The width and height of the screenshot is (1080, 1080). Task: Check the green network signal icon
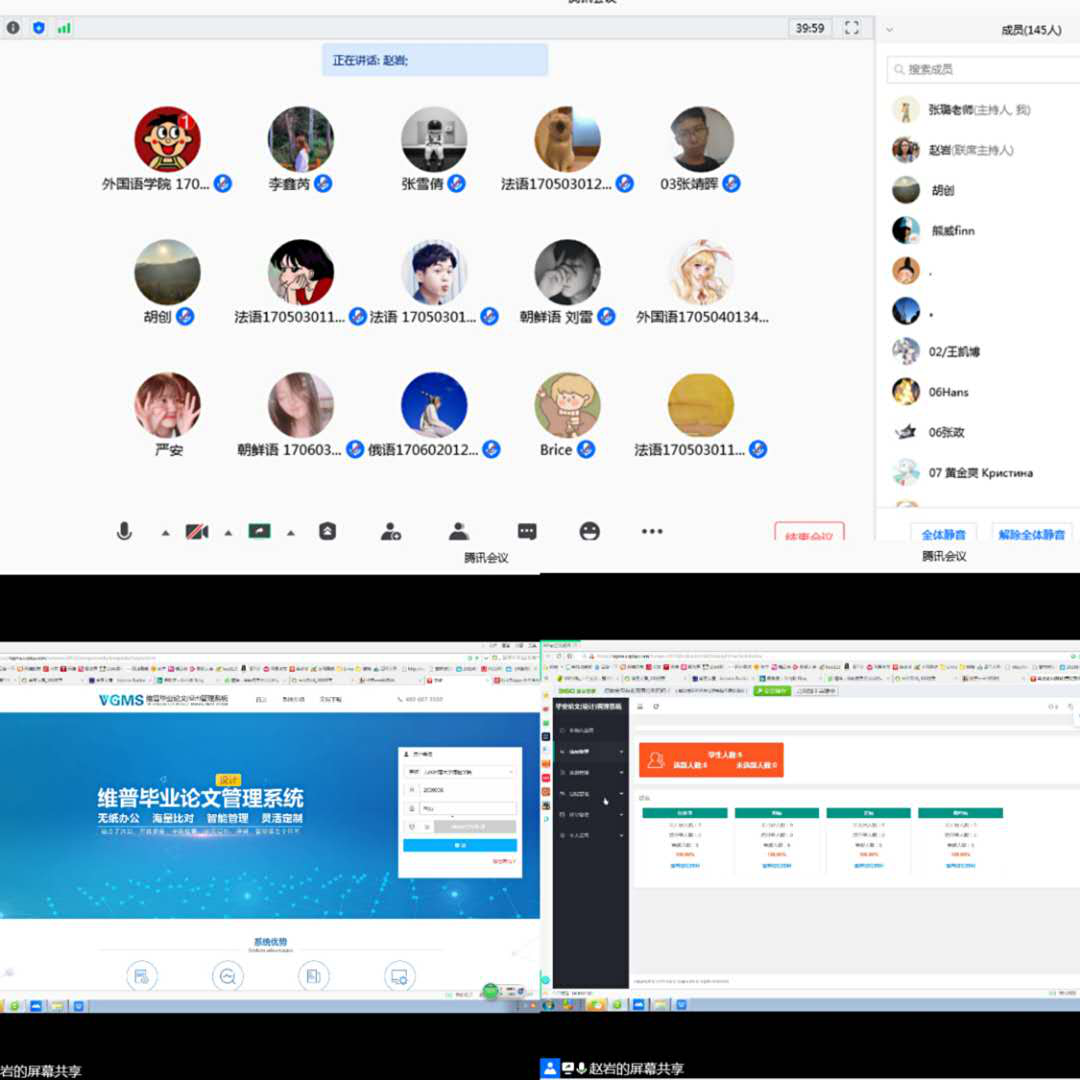tap(64, 28)
